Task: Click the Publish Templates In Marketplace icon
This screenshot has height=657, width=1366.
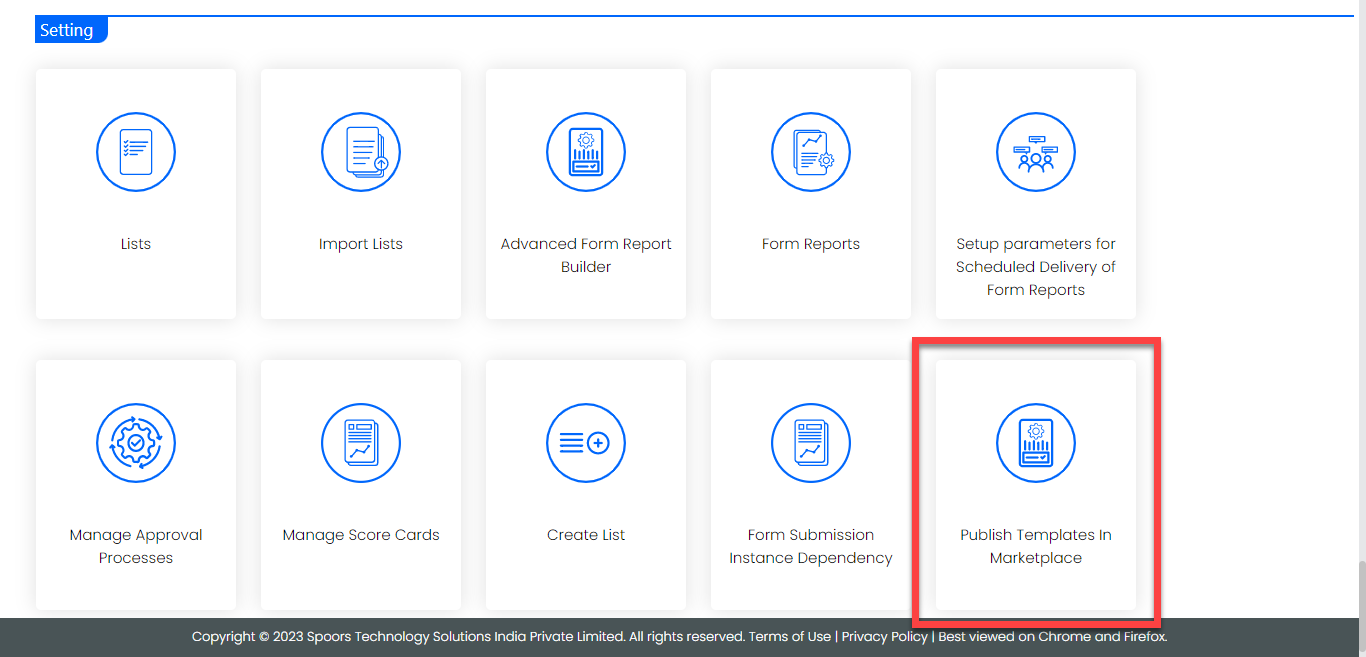Action: 1036,443
